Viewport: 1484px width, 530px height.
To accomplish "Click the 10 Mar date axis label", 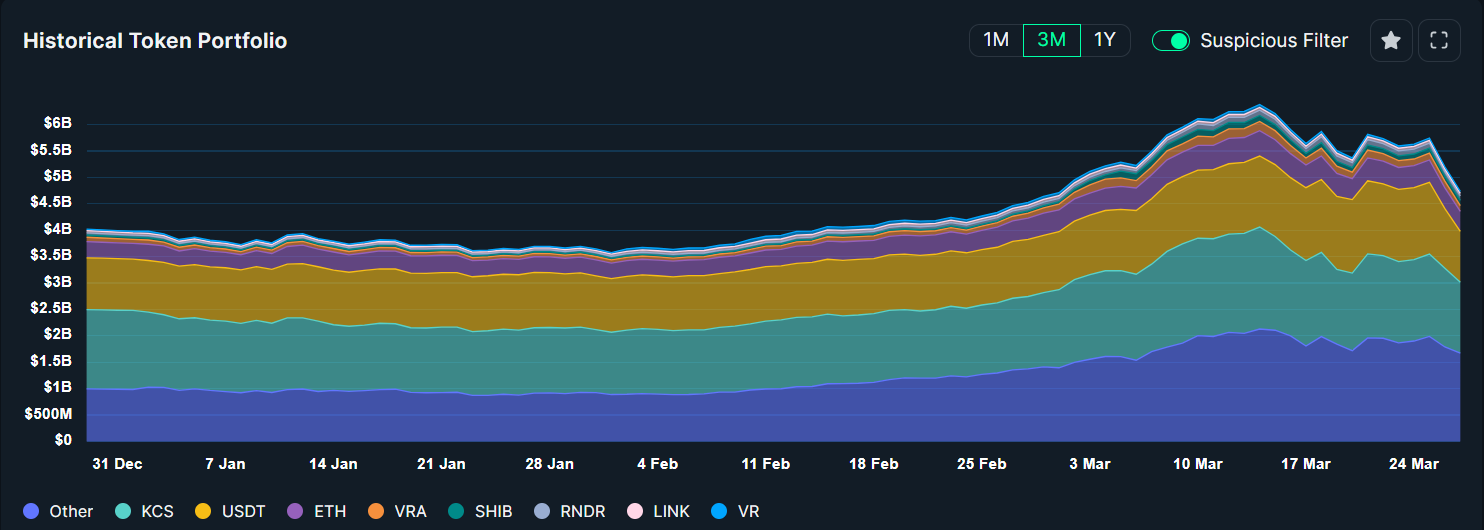I will [1198, 464].
